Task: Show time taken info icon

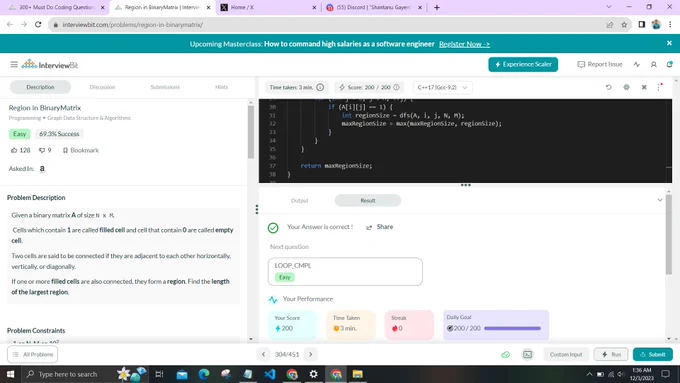Action: [x=320, y=87]
